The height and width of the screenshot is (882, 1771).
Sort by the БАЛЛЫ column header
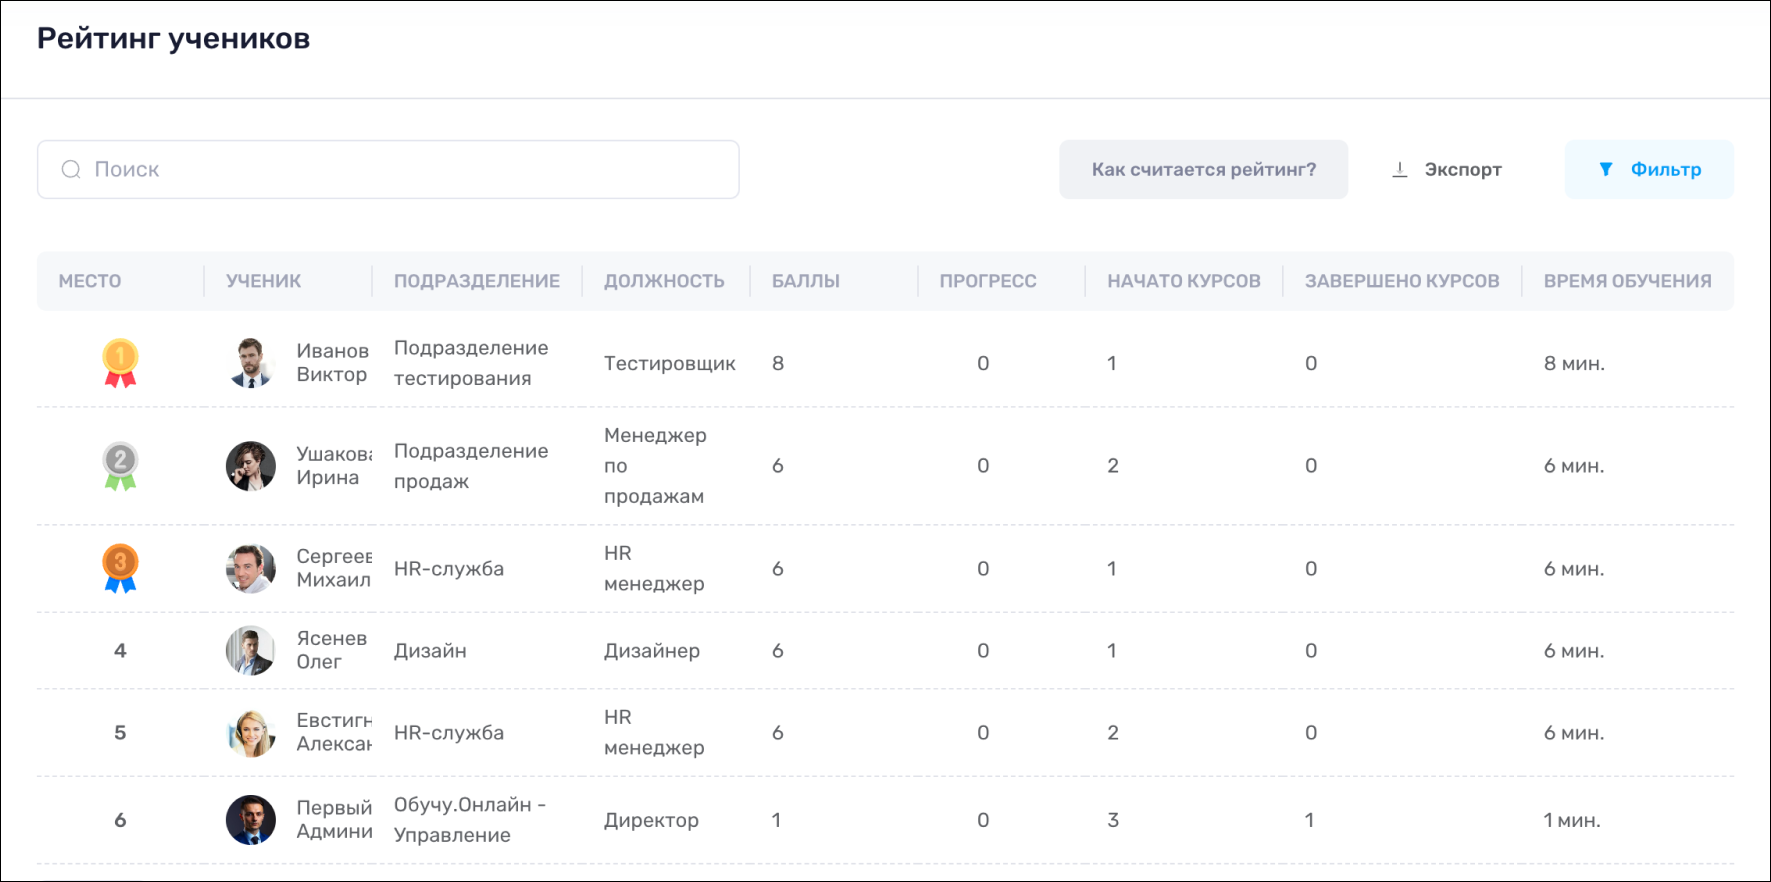tap(806, 281)
